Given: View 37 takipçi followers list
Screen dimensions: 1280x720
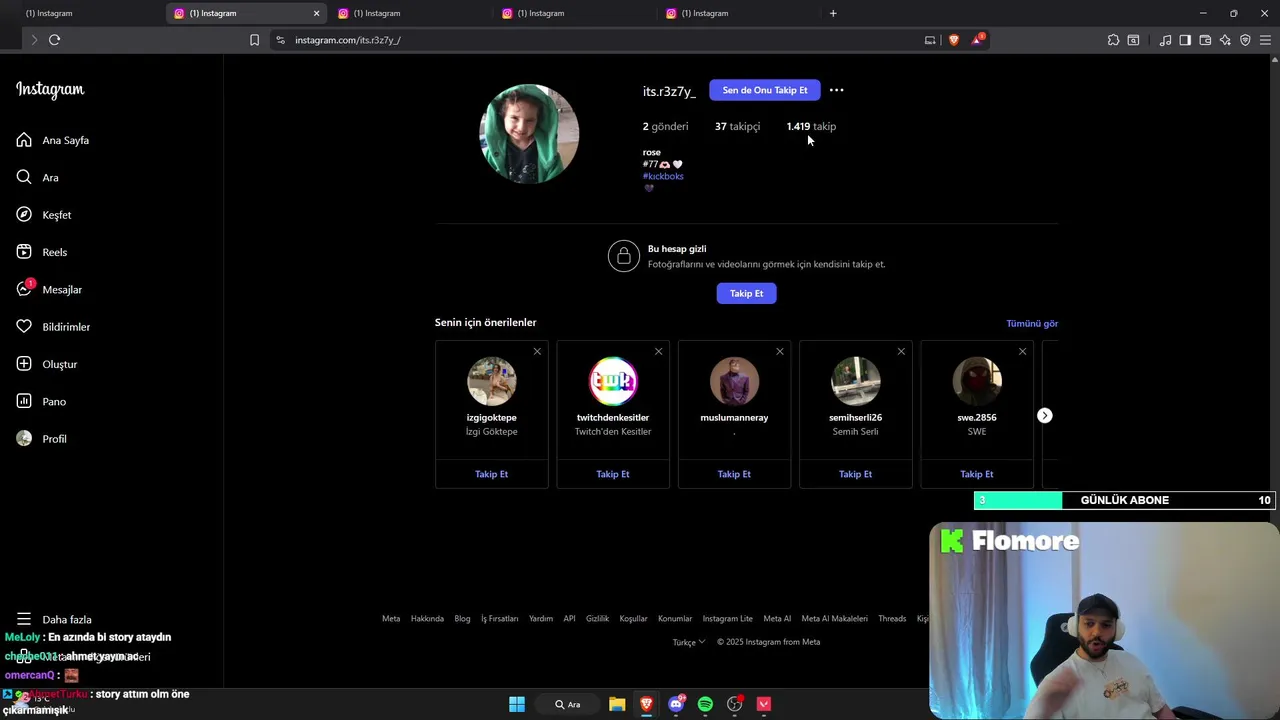Looking at the screenshot, I should [x=737, y=126].
